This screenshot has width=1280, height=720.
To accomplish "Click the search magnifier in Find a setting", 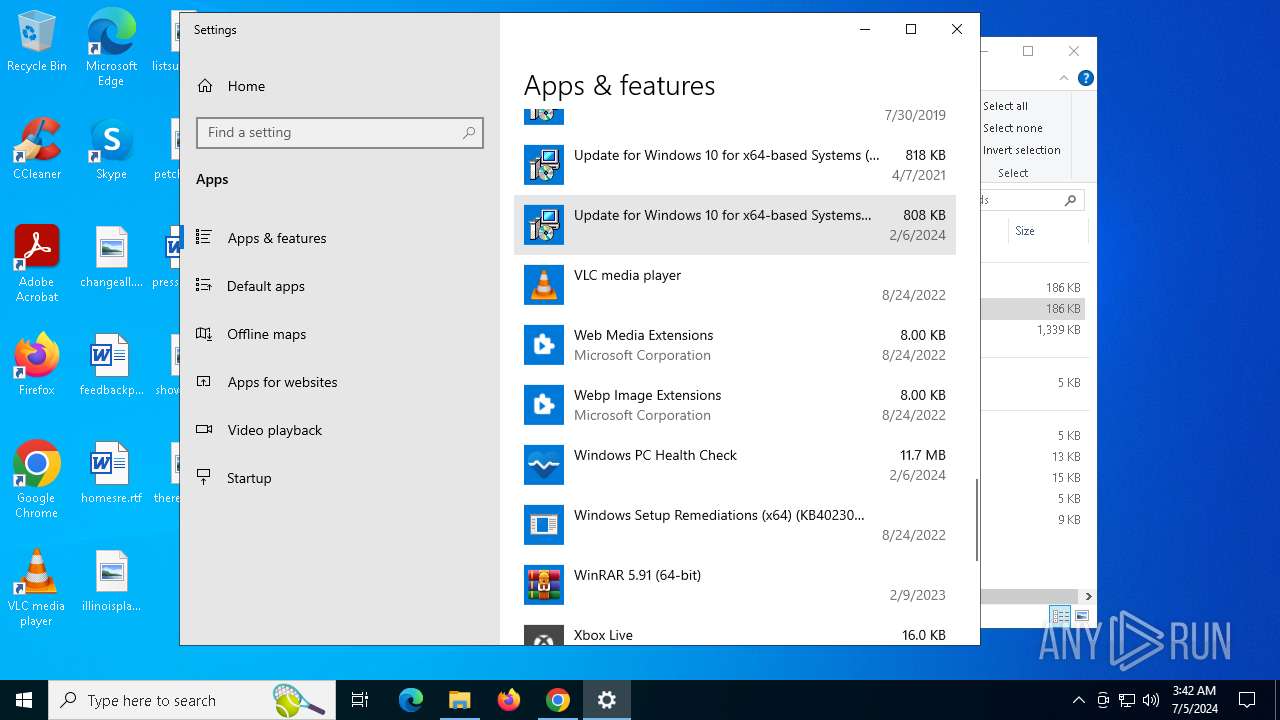I will pyautogui.click(x=469, y=133).
